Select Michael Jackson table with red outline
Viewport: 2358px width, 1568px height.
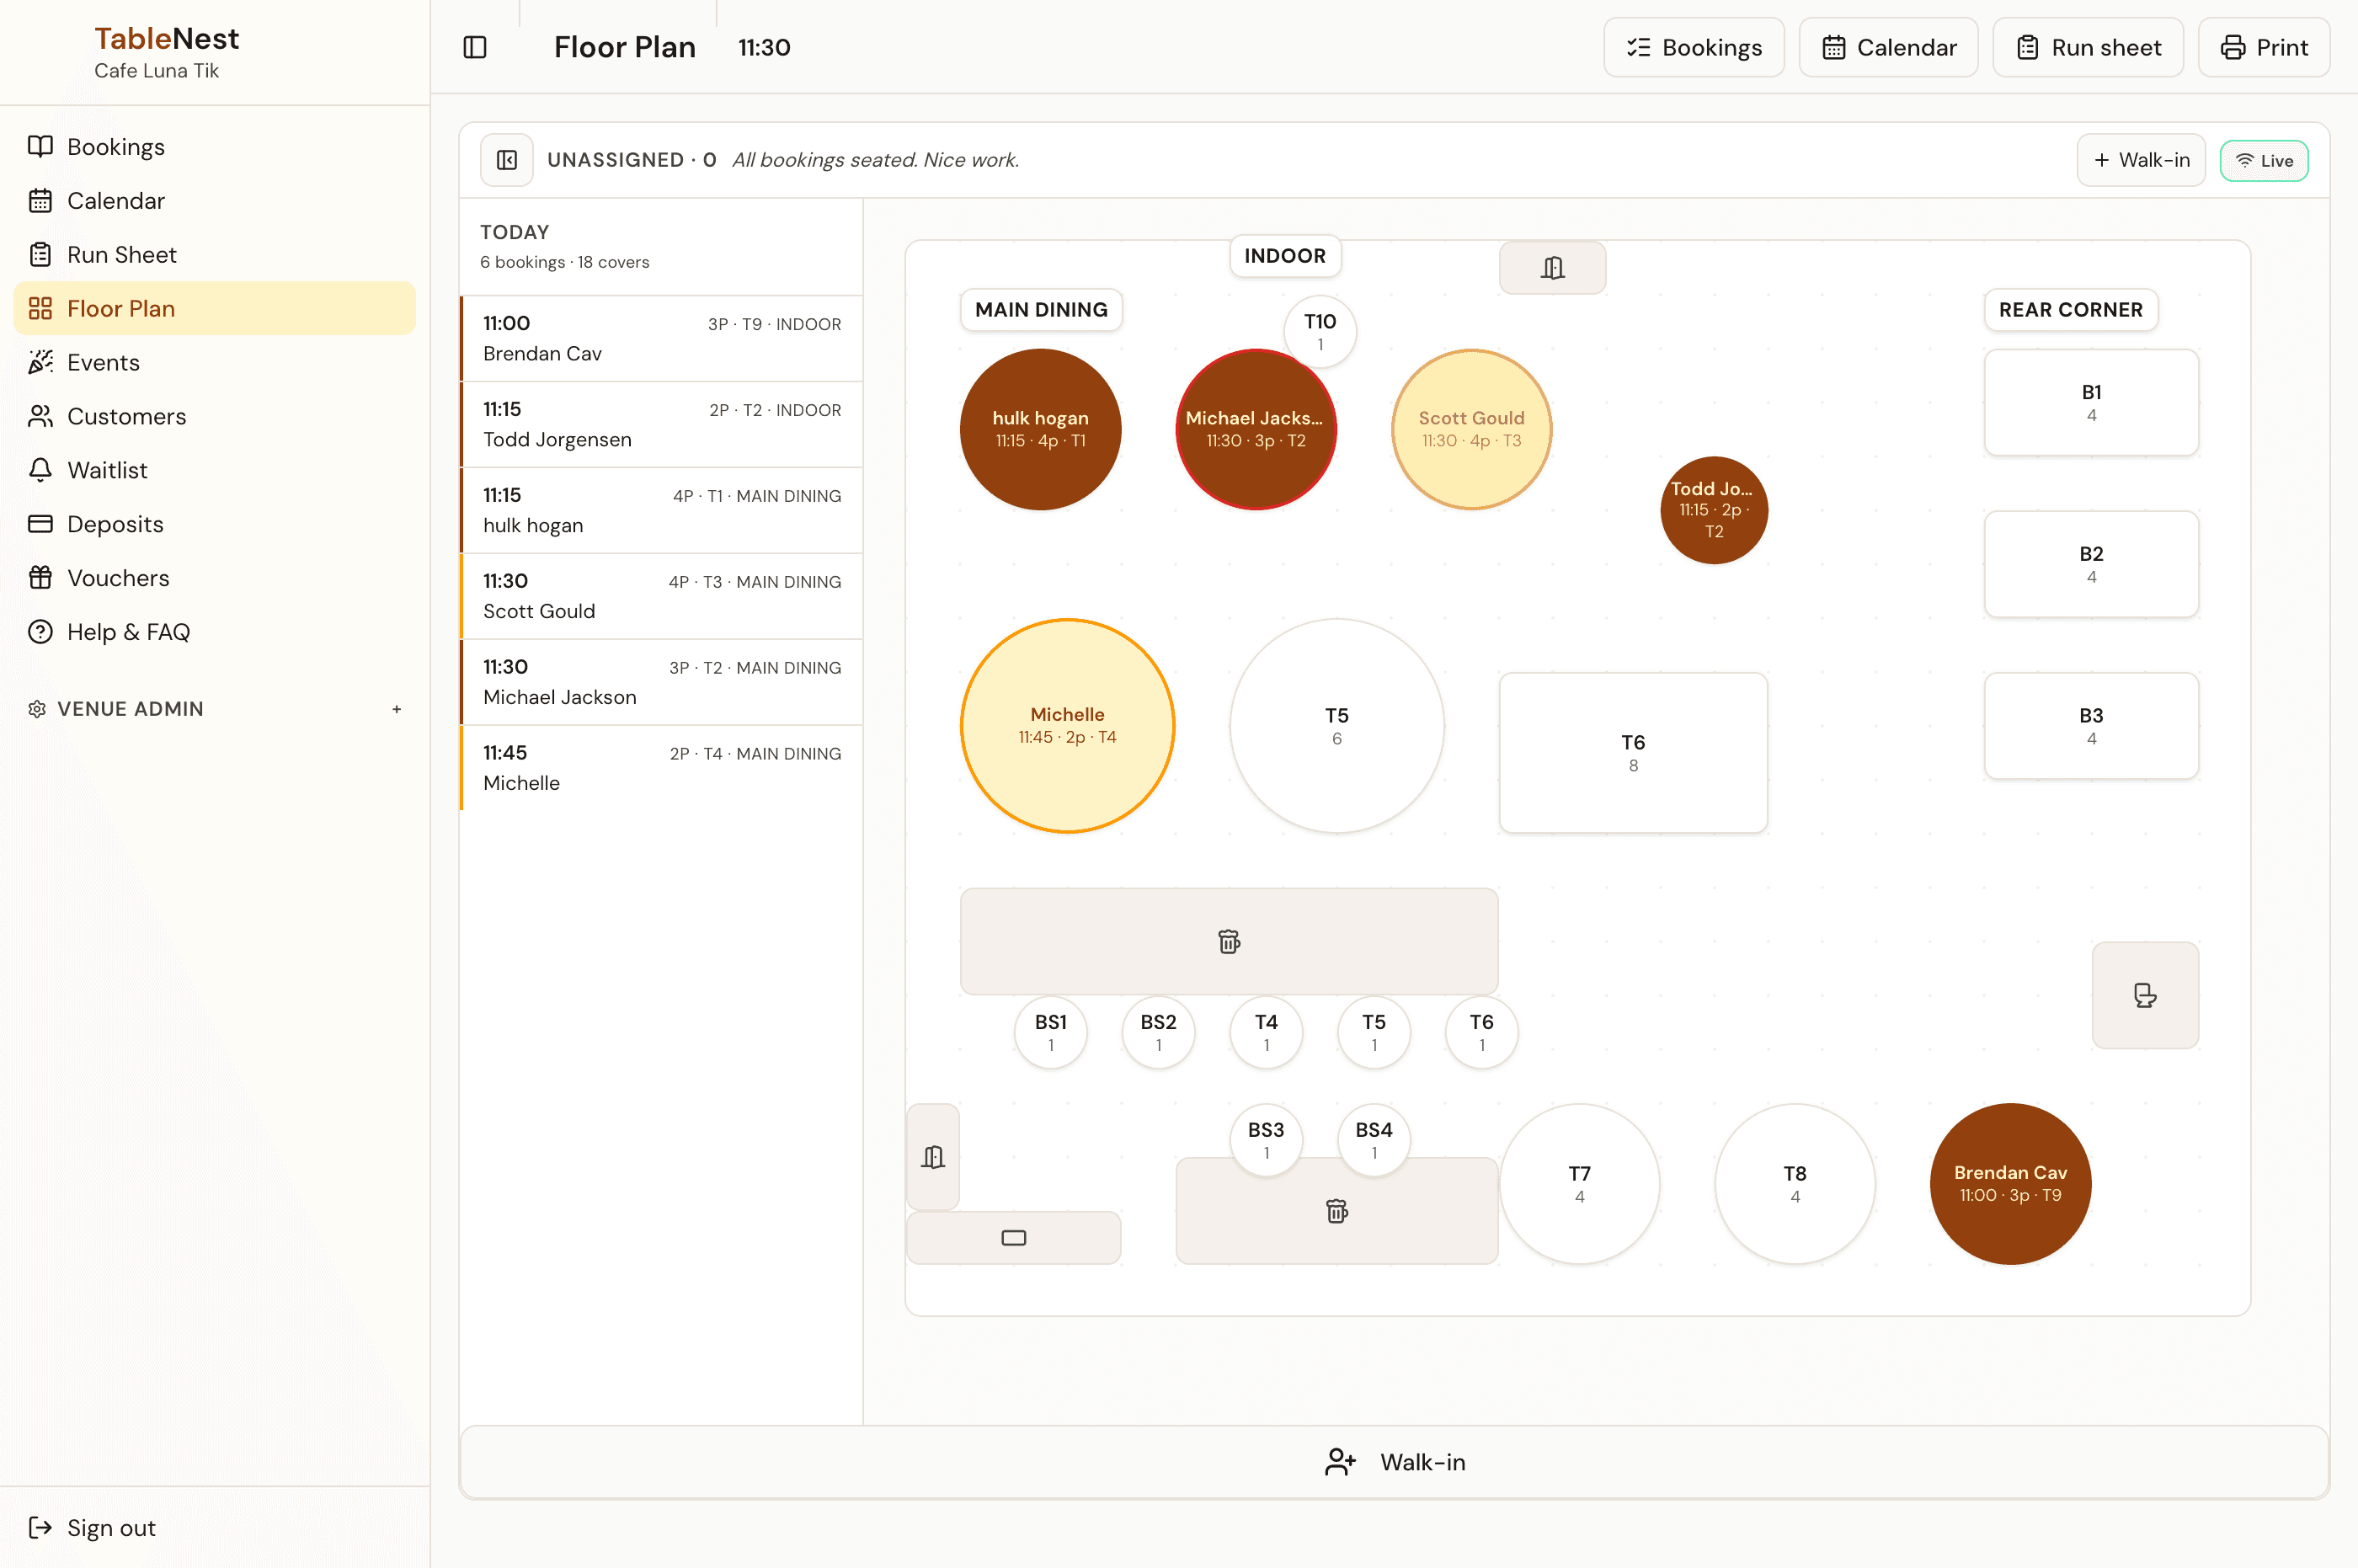(x=1255, y=430)
